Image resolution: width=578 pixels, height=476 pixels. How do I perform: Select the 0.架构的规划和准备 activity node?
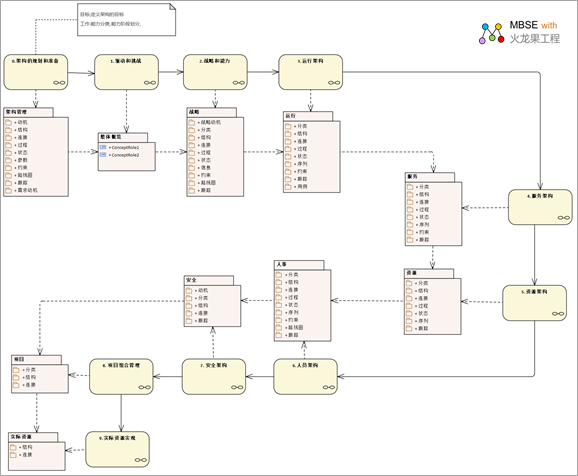point(36,72)
